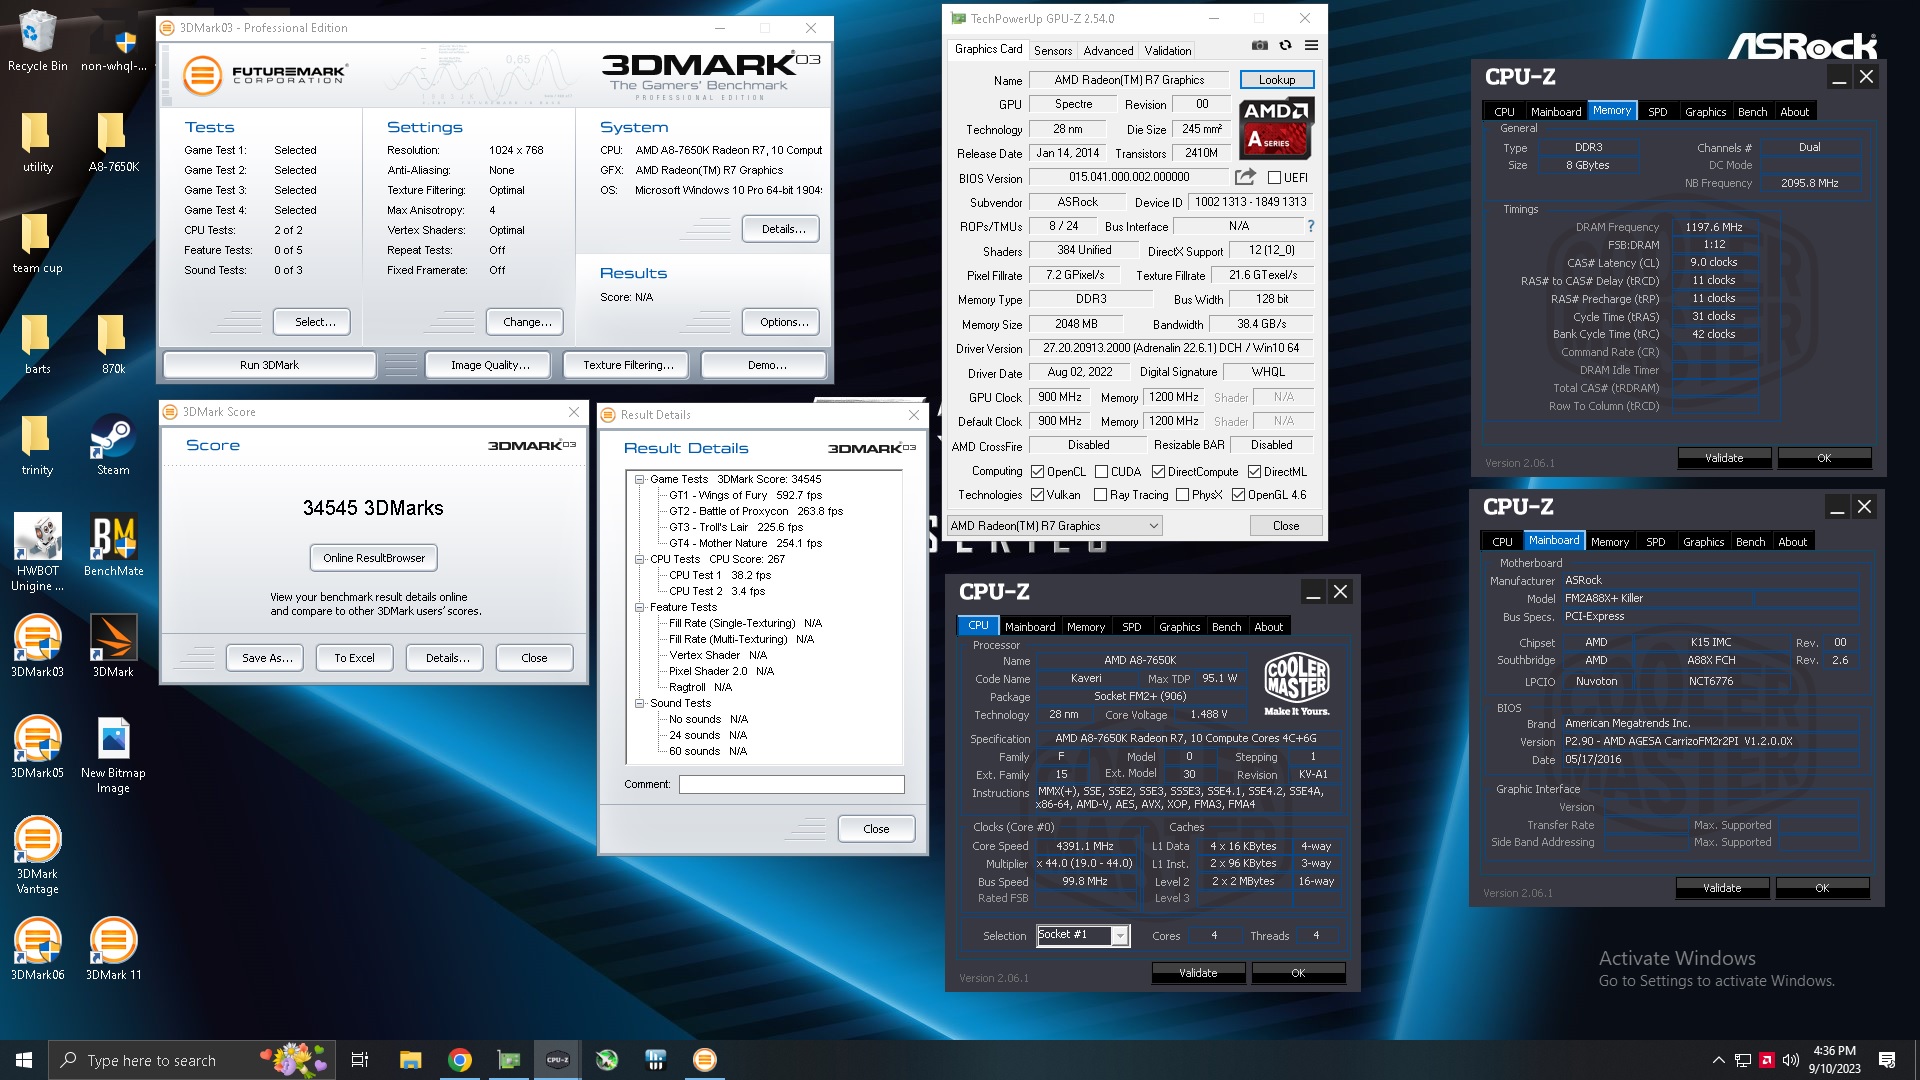
Task: Open notification center on taskbar
Action: 1887,1060
